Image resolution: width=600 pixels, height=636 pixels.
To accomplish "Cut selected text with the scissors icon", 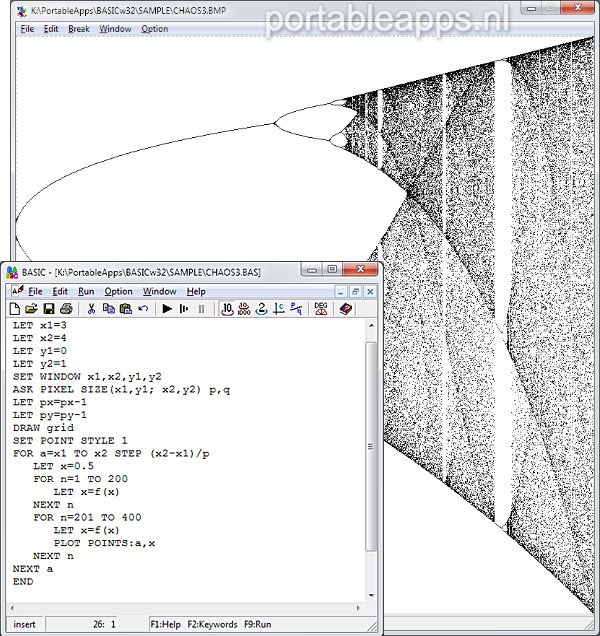I will coord(91,309).
